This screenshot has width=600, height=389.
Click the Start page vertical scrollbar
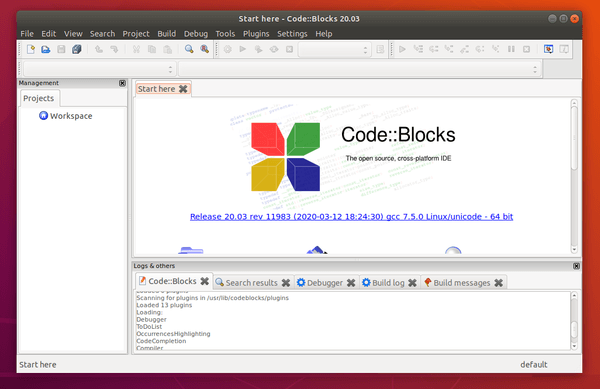[574, 176]
